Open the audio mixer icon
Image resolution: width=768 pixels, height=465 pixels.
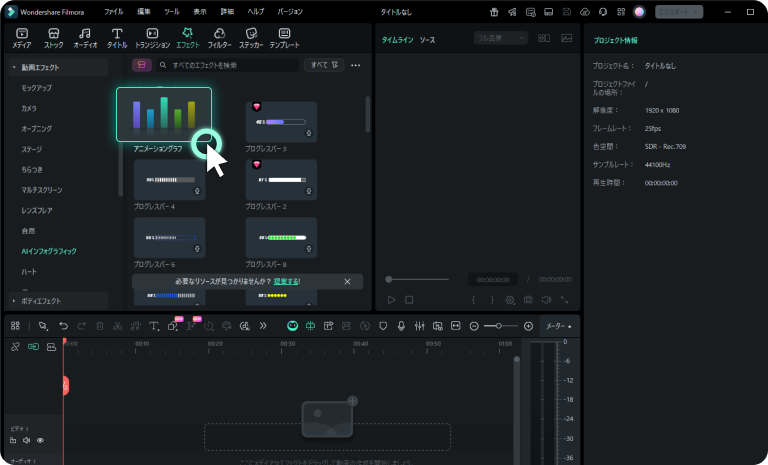tap(419, 326)
